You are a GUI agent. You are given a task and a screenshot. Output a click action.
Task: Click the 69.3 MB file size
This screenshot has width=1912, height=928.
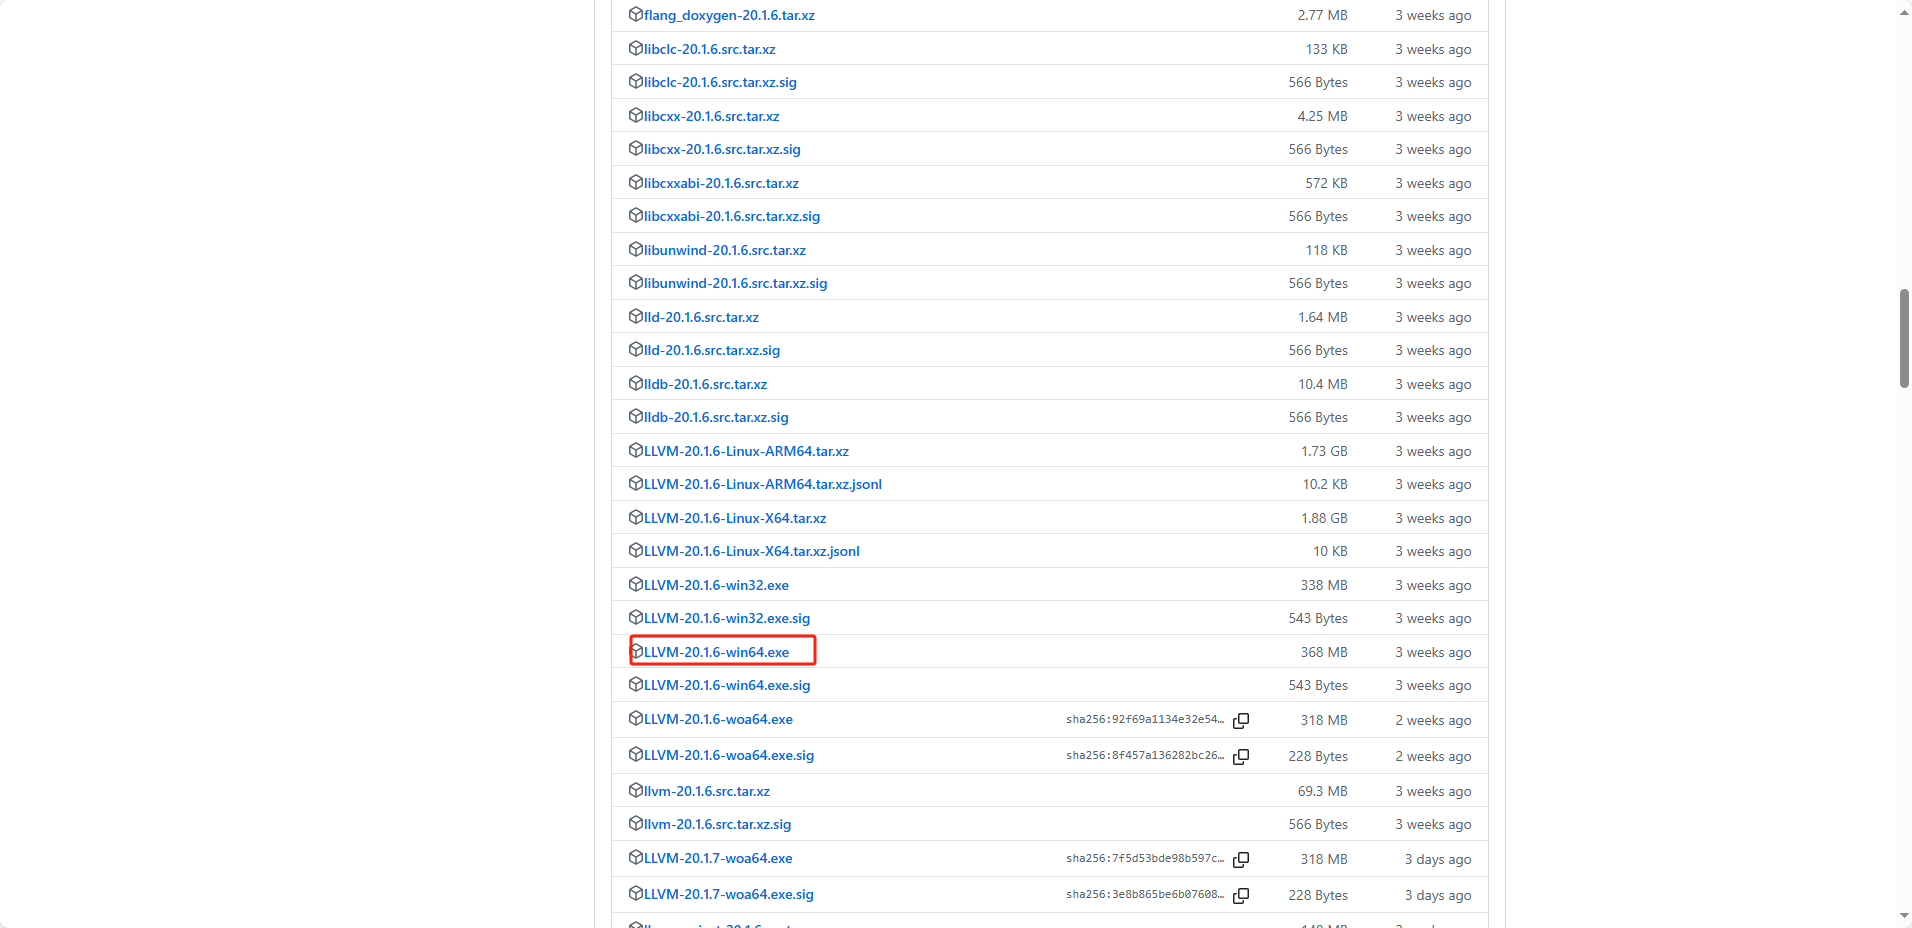(x=1322, y=791)
